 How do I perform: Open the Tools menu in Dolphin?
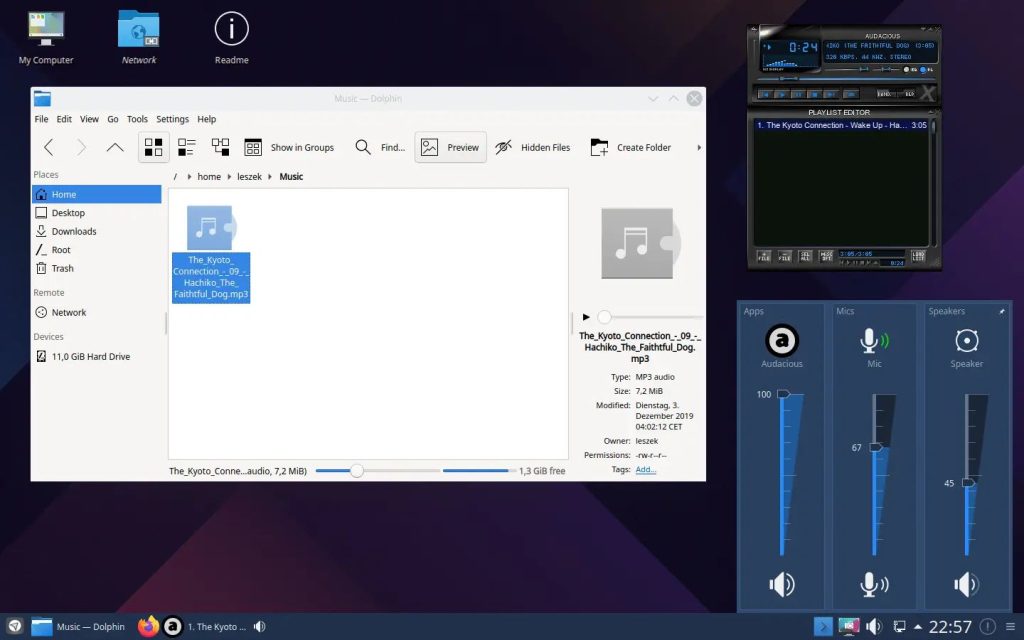tap(137, 119)
